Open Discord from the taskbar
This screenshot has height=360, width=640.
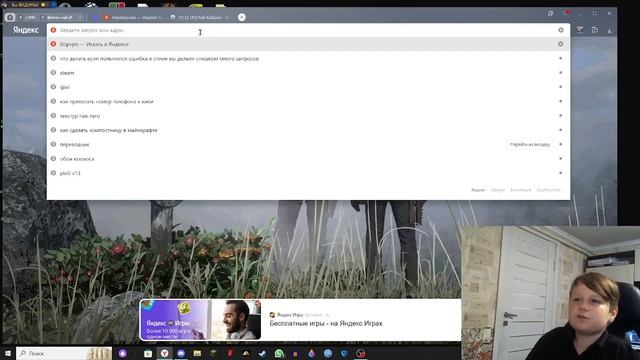(x=181, y=353)
